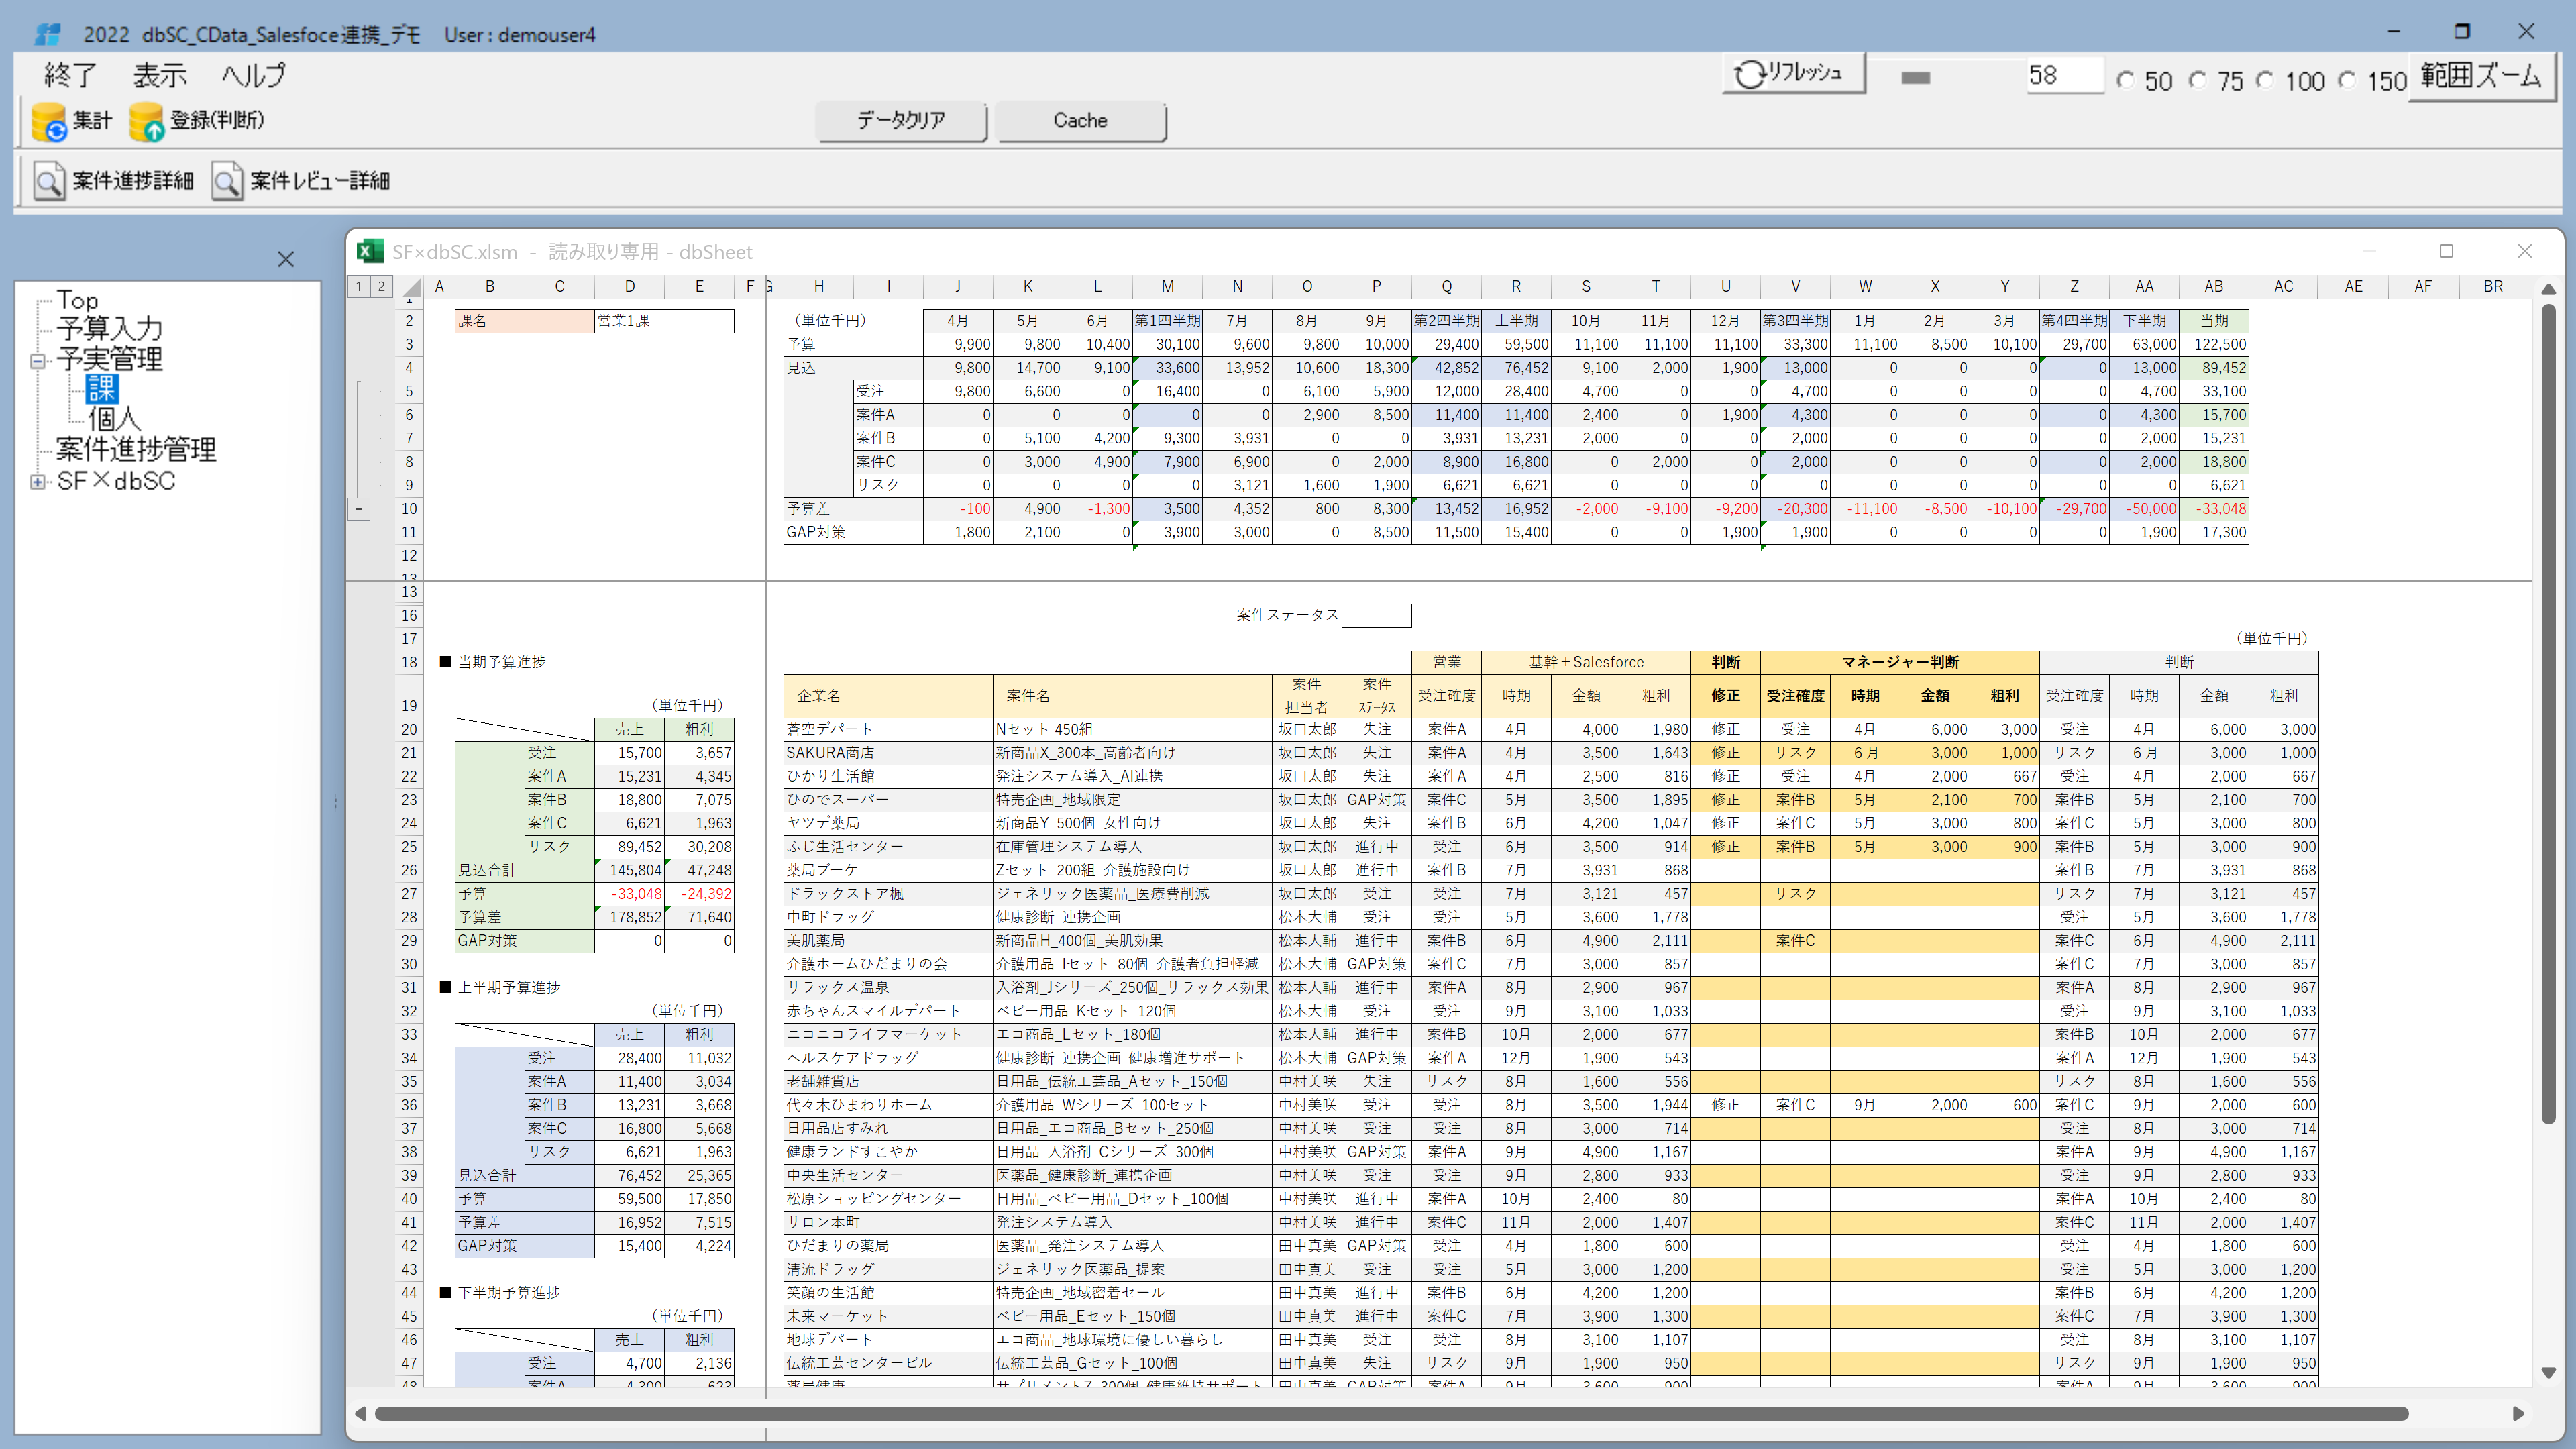Select the 150 zoom radio button
This screenshot has width=2576, height=1449.
pyautogui.click(x=2347, y=80)
